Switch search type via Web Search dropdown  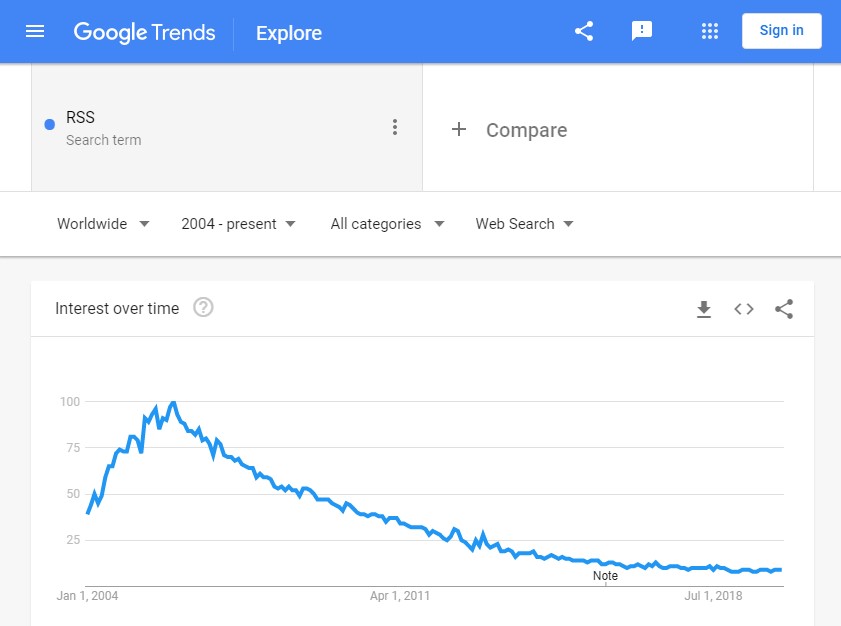pos(524,224)
